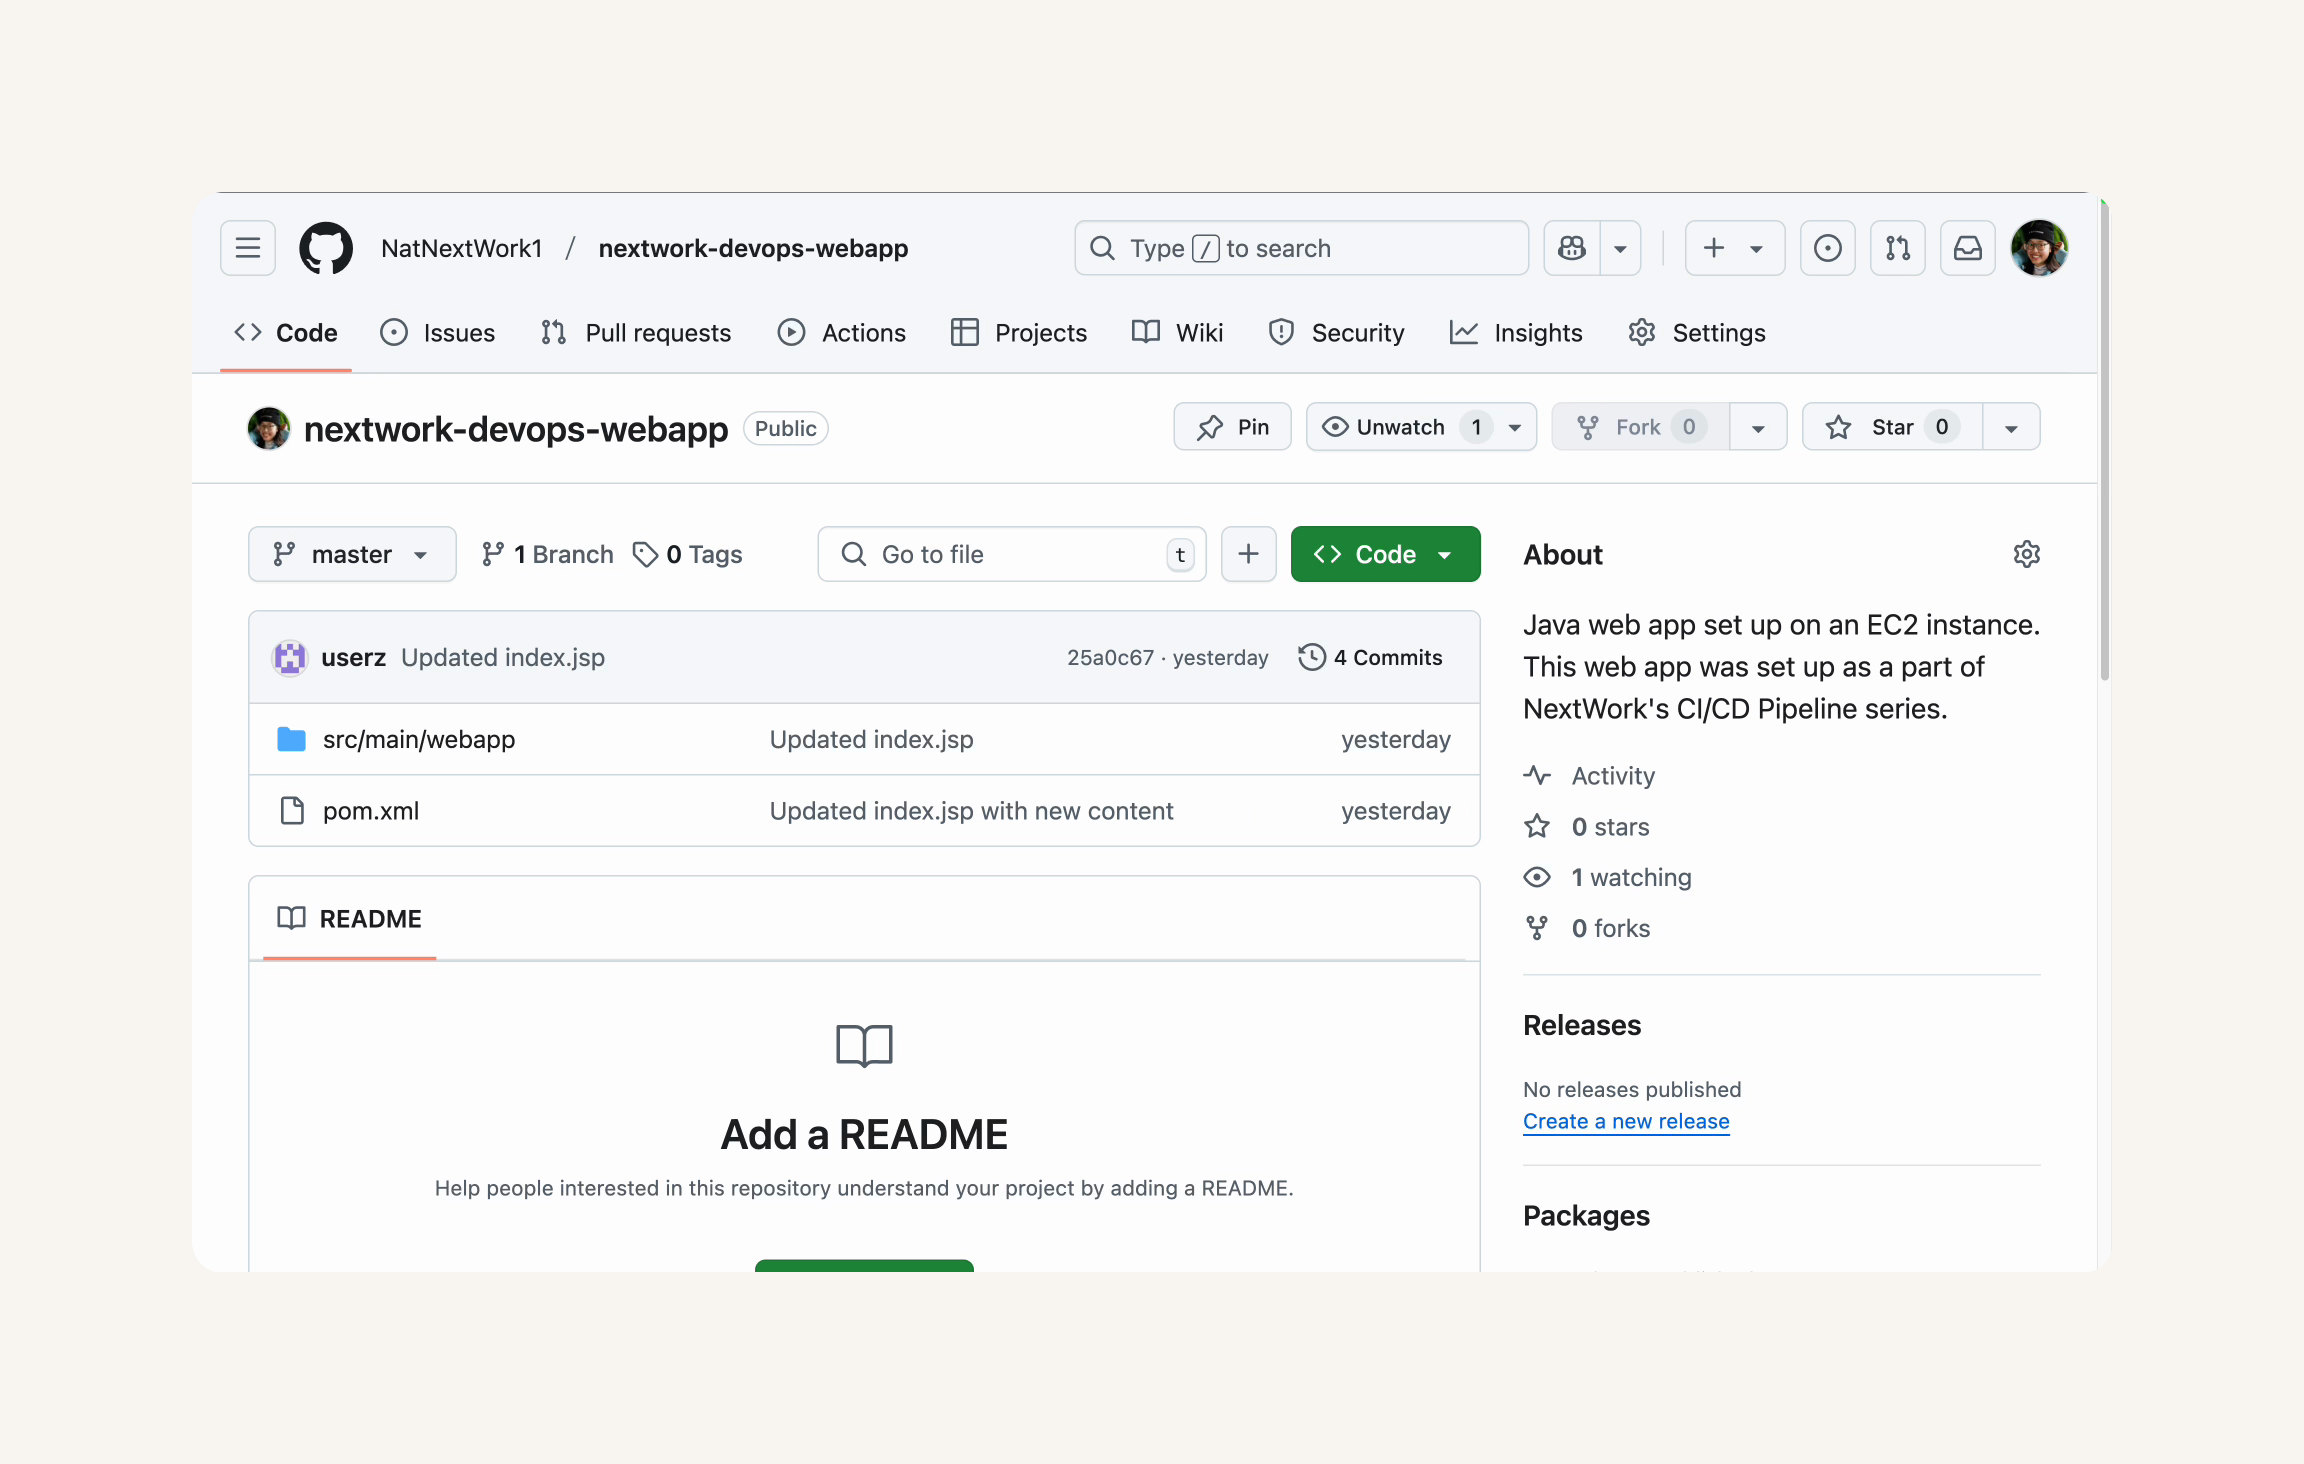Click the Add file plus button
The width and height of the screenshot is (2304, 1464).
click(1249, 554)
